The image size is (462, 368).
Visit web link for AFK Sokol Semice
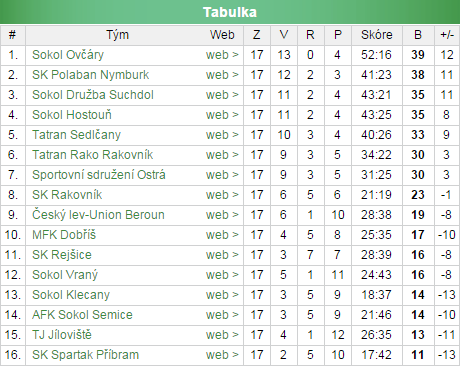click(x=222, y=315)
